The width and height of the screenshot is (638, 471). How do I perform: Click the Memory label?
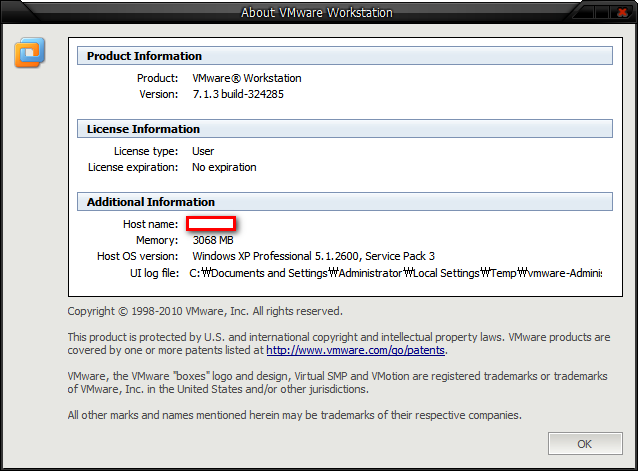(157, 240)
